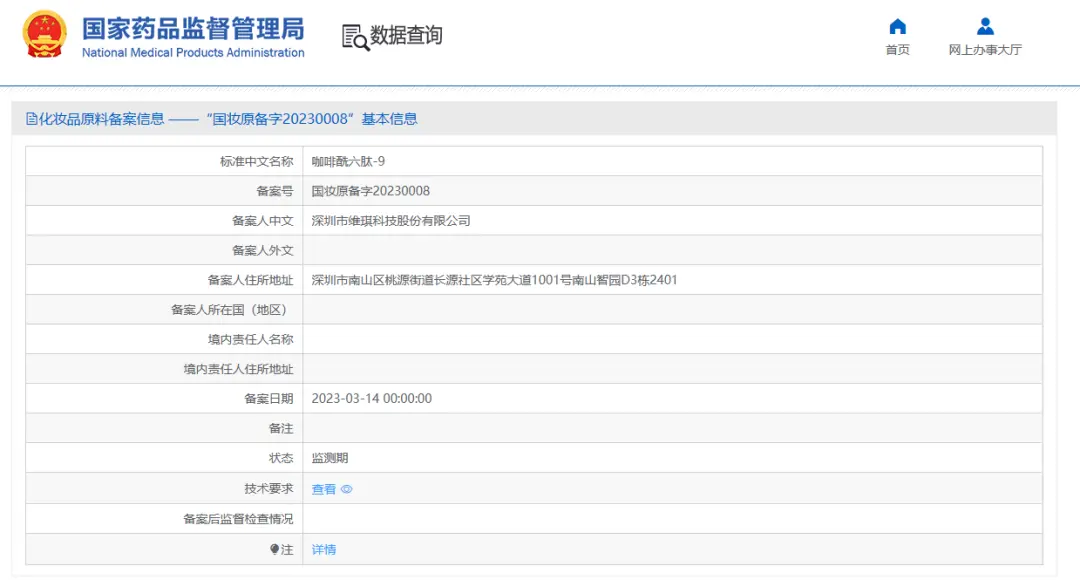Select the 2023-03-14 00:00:00 date value
1080x580 pixels.
(371, 399)
